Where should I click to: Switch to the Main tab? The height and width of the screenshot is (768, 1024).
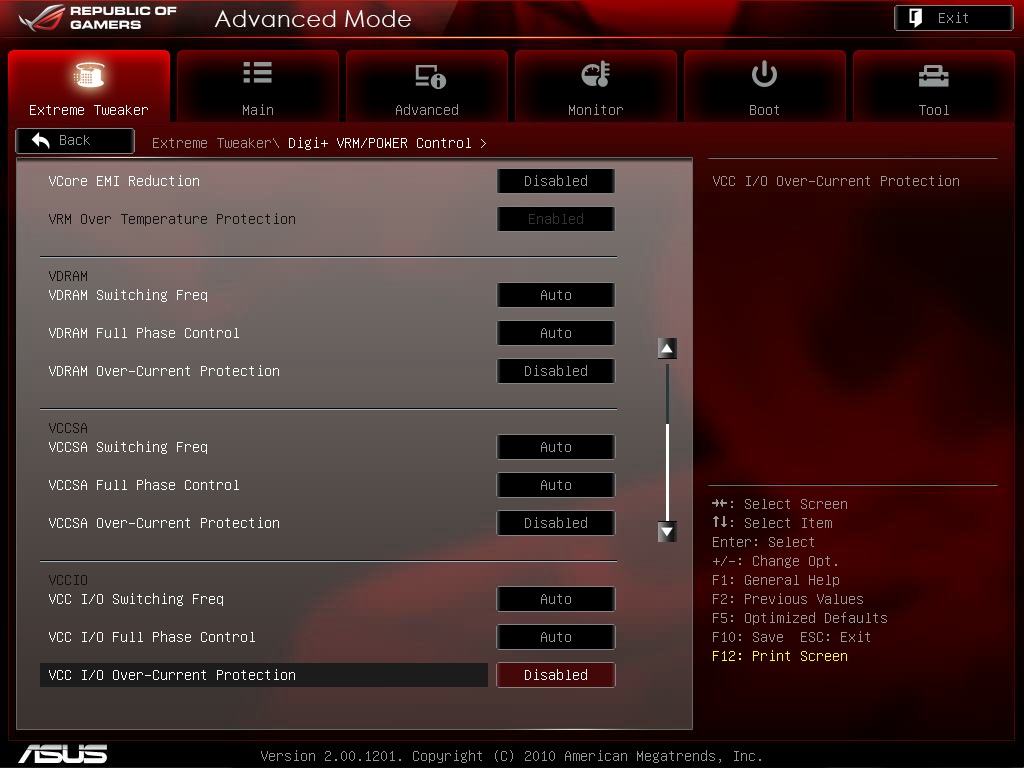(x=257, y=86)
